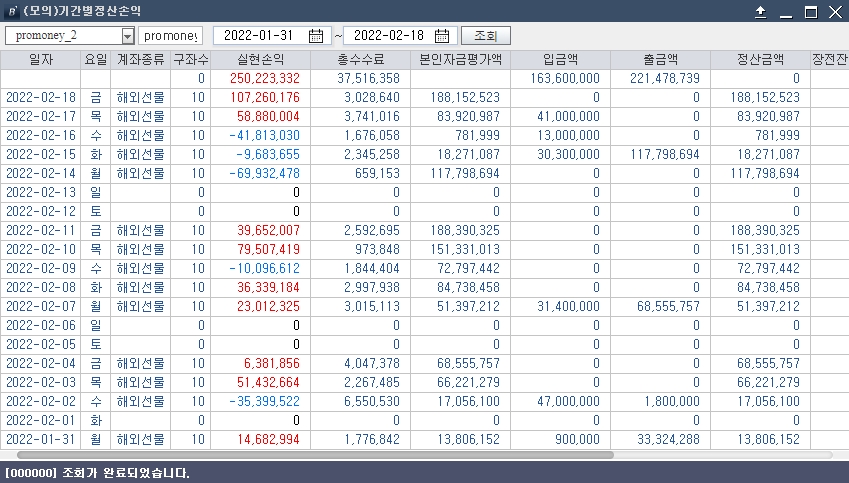
Task: Close the period settlement window
Action: pos(835,12)
